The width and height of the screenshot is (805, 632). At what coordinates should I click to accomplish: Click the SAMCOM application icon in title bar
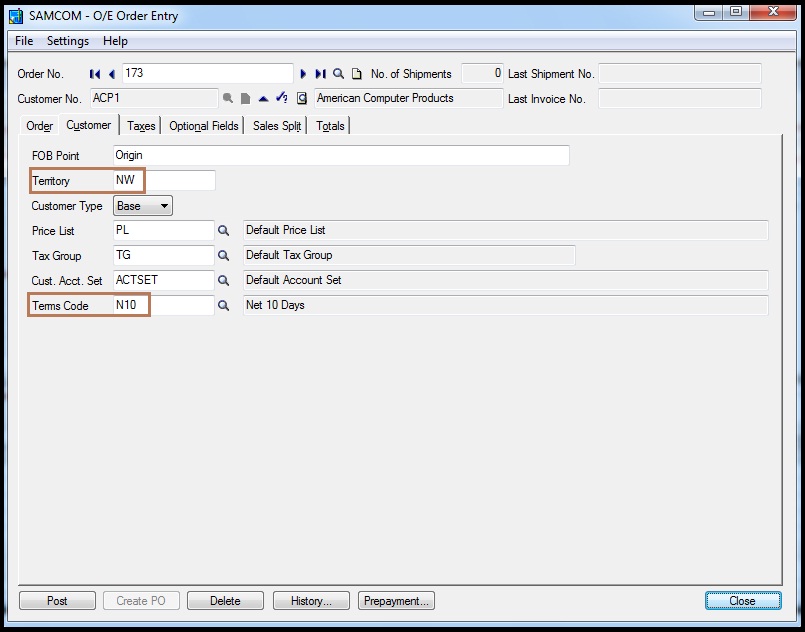pyautogui.click(x=16, y=16)
